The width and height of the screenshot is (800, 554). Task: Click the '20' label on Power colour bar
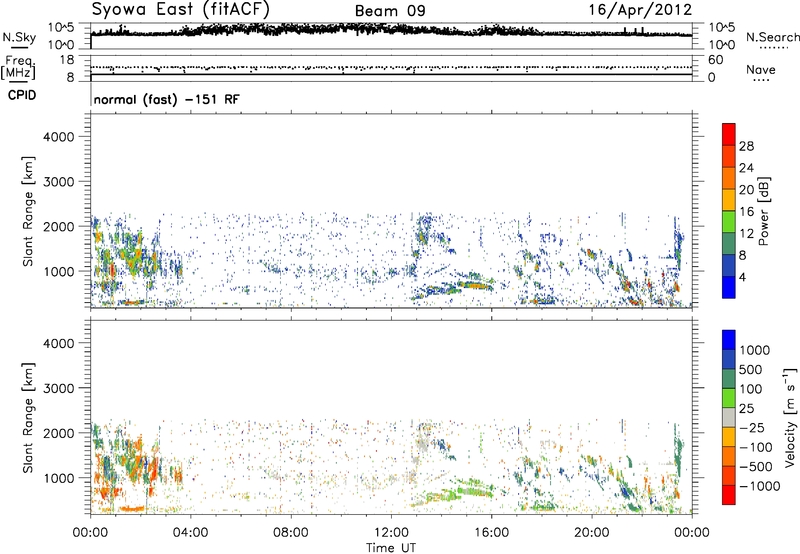point(746,190)
